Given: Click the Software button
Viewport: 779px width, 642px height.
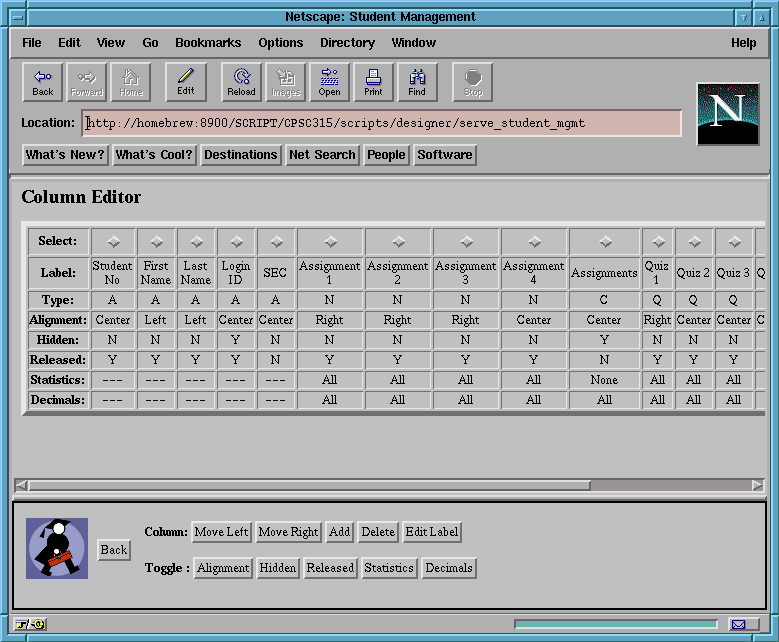Looking at the screenshot, I should (445, 155).
